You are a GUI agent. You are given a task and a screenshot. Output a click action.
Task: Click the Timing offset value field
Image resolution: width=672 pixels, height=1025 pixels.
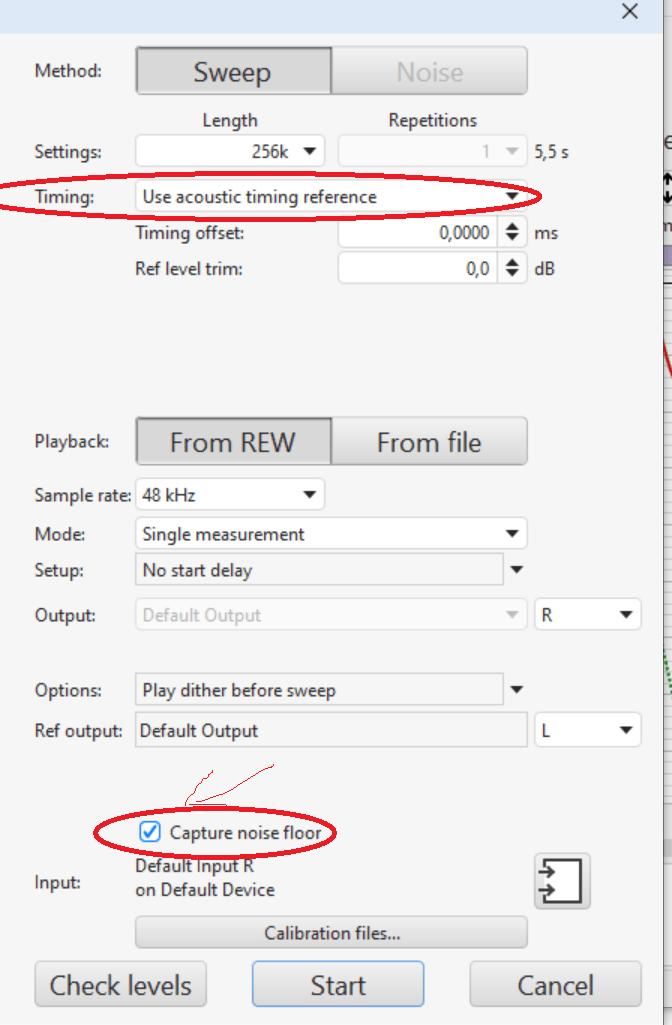point(418,233)
